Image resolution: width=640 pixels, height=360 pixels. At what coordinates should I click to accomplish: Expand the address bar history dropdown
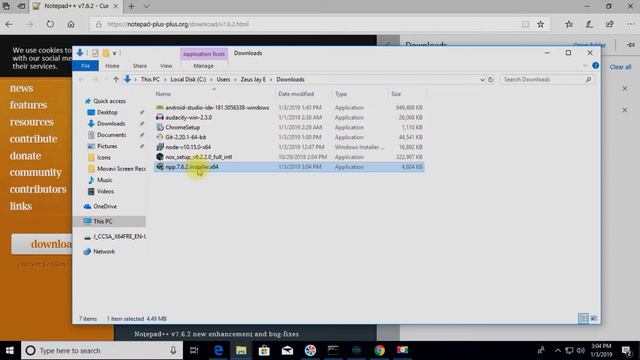coord(482,80)
